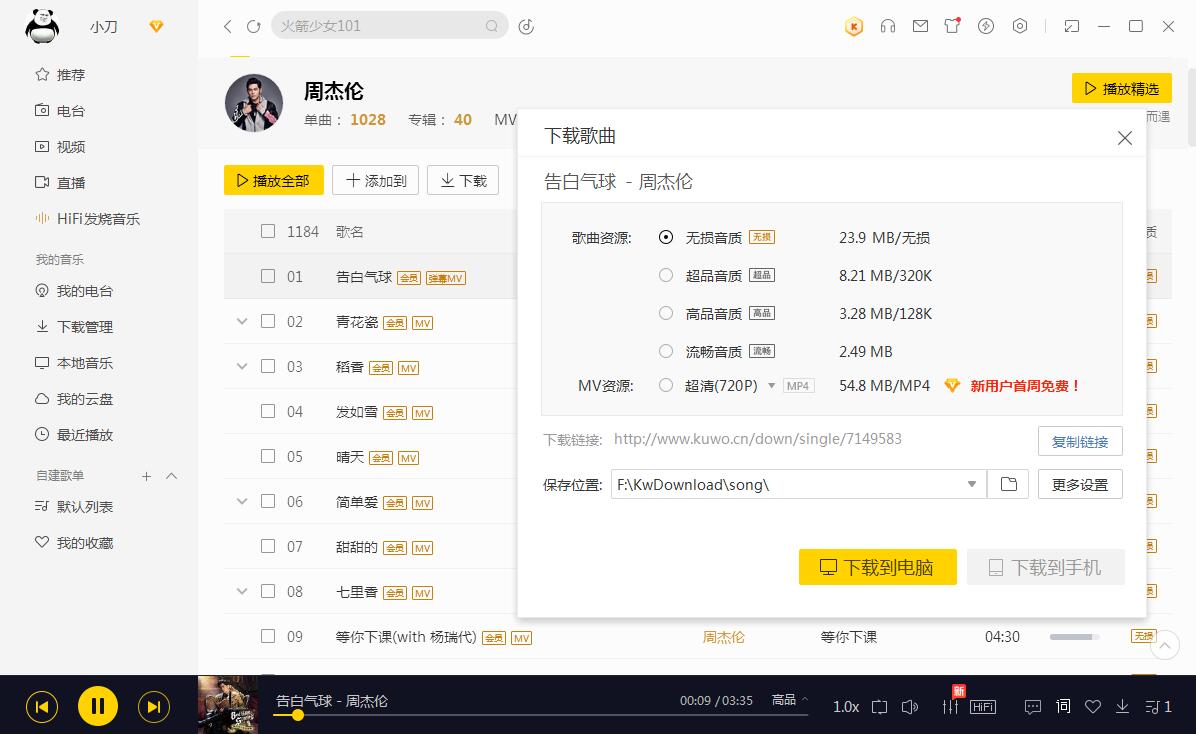Image resolution: width=1196 pixels, height=734 pixels.
Task: Open the headphones icon in the top bar
Action: coord(888,27)
